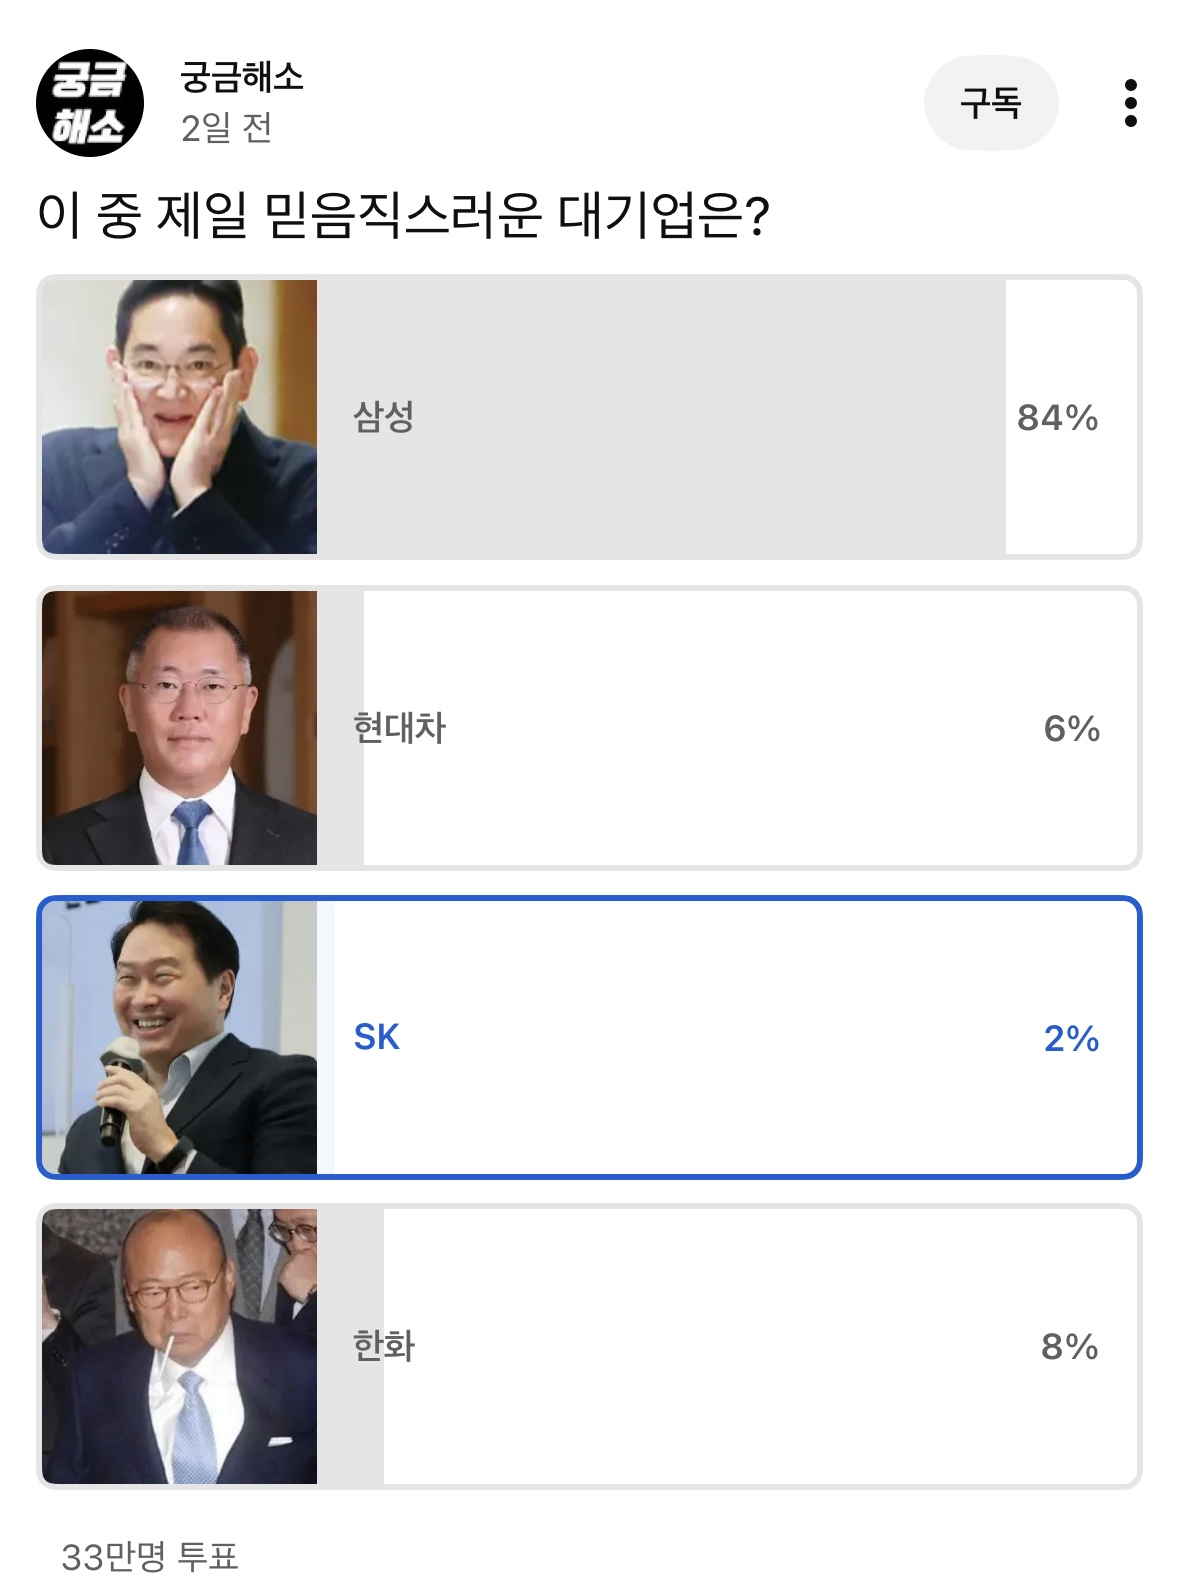
Task: Click the gray 84% progress bar for 삼성
Action: pyautogui.click(x=661, y=417)
